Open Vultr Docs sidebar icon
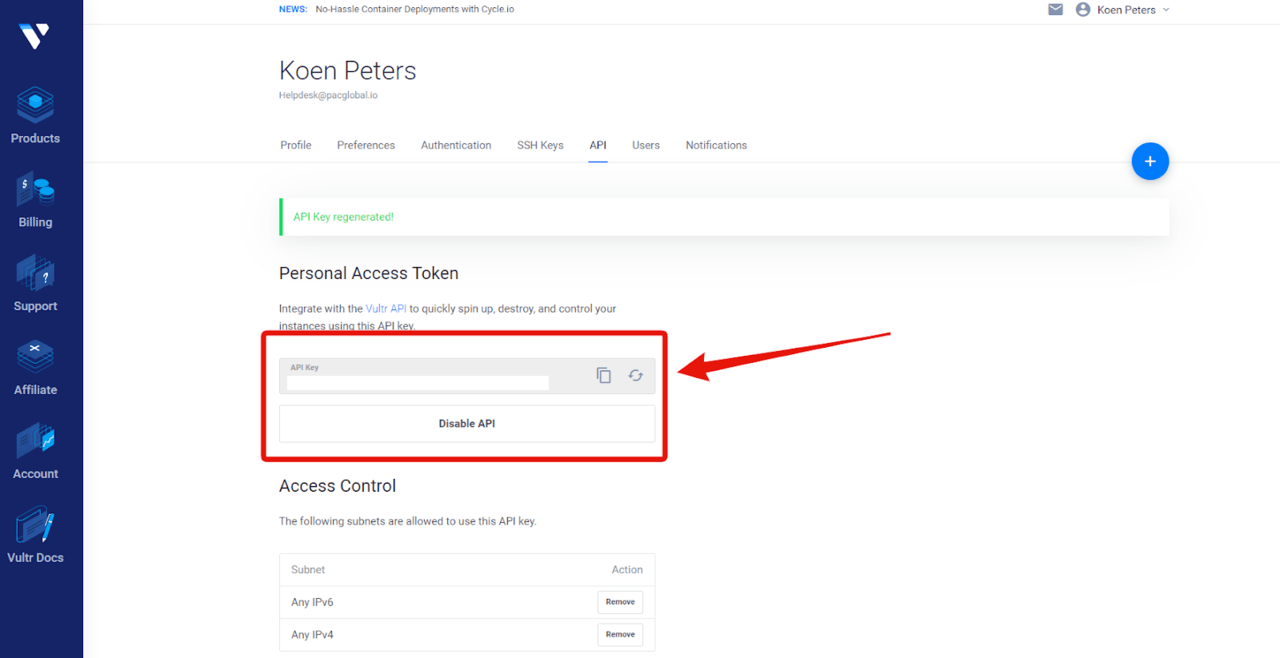Image resolution: width=1280 pixels, height=658 pixels. tap(35, 525)
